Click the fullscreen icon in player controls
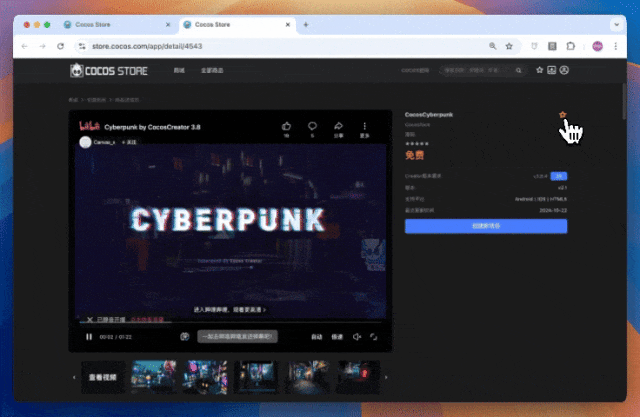 [x=373, y=337]
